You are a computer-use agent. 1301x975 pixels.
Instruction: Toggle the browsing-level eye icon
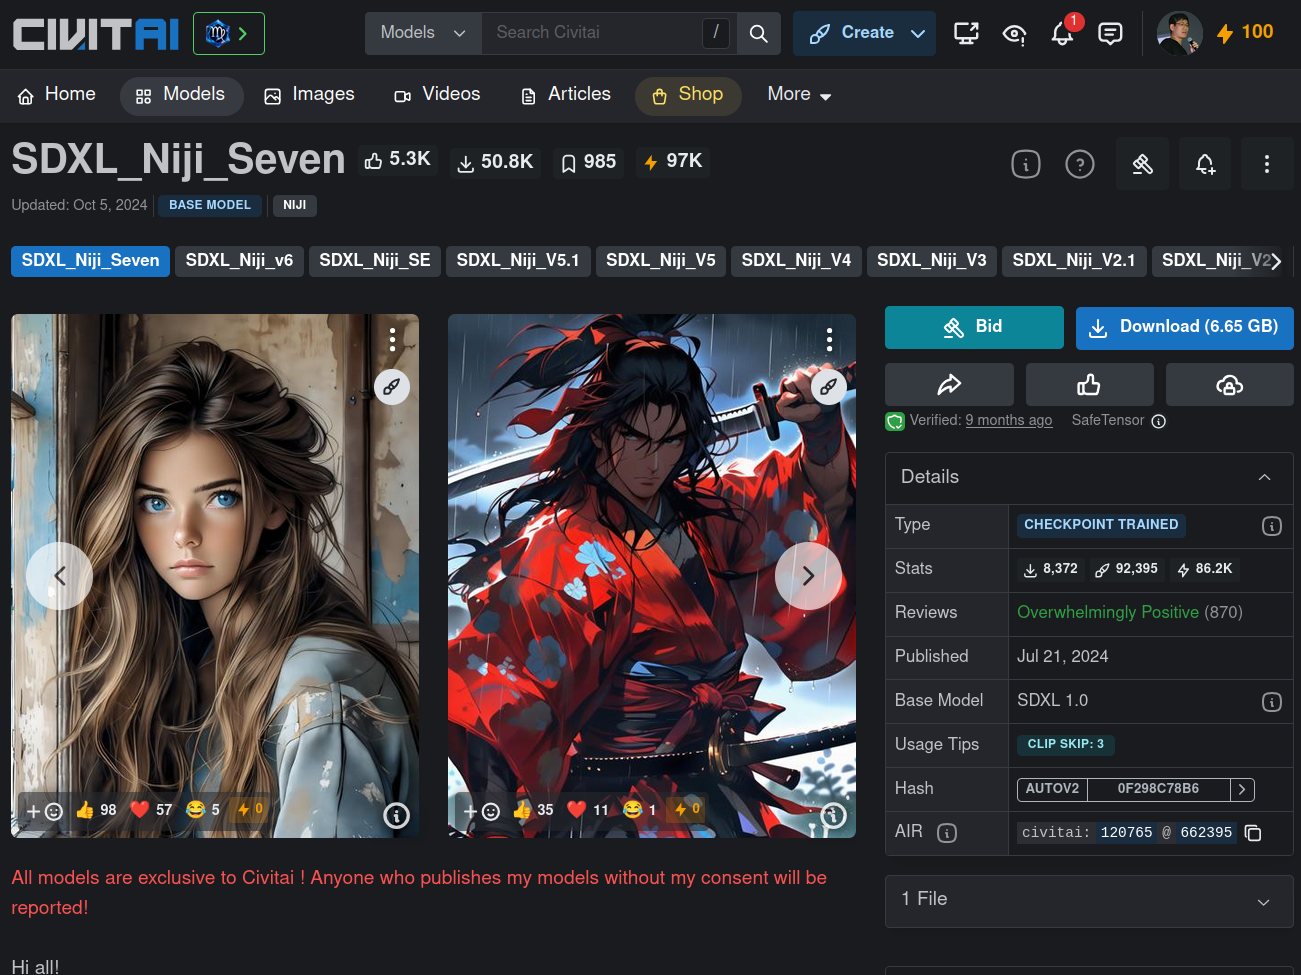(1014, 34)
